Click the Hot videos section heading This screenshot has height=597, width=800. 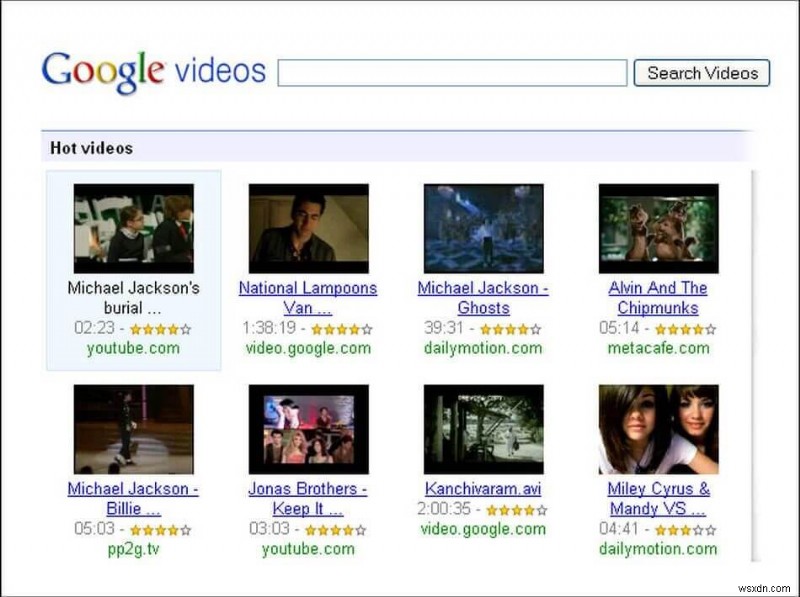pyautogui.click(x=91, y=148)
